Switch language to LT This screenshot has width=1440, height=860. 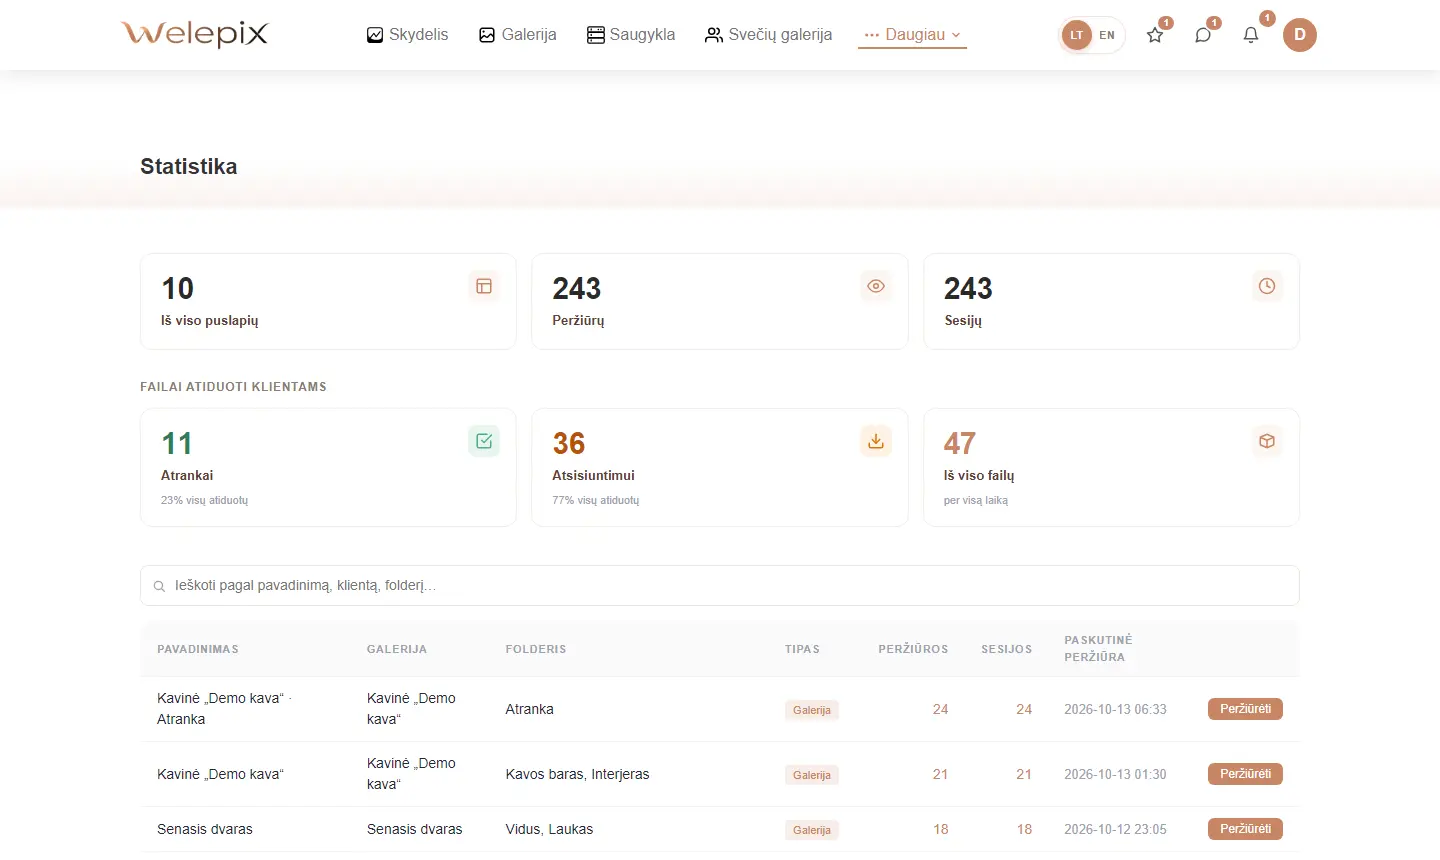tap(1077, 35)
